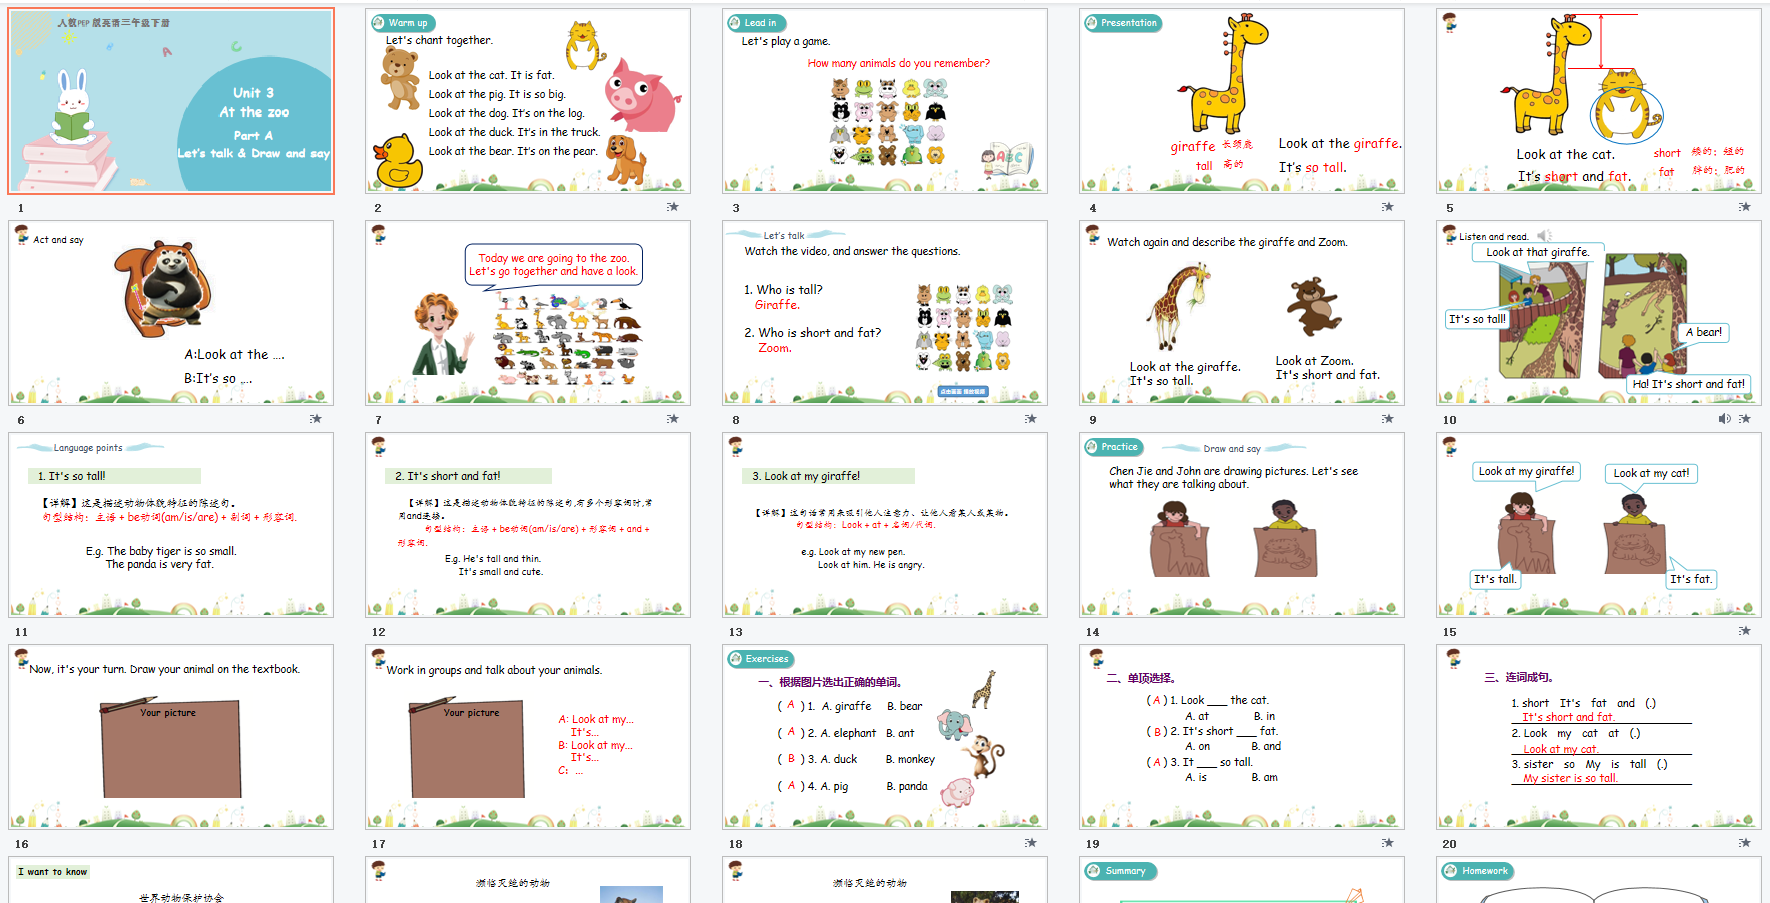Click the animation star under slide 6
The width and height of the screenshot is (1770, 903).
tap(316, 419)
